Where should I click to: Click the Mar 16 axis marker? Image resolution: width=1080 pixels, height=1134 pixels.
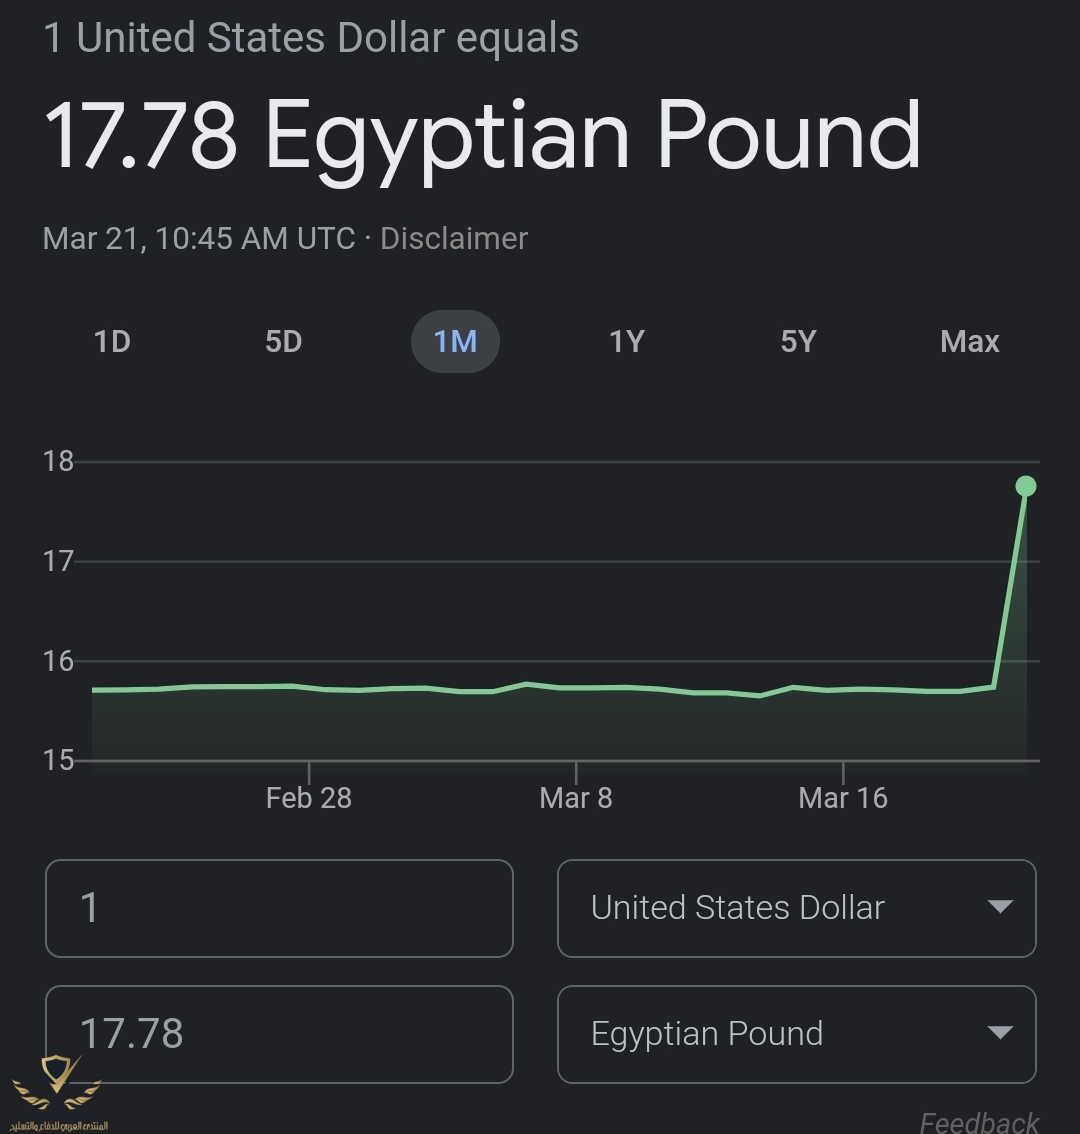pos(843,798)
